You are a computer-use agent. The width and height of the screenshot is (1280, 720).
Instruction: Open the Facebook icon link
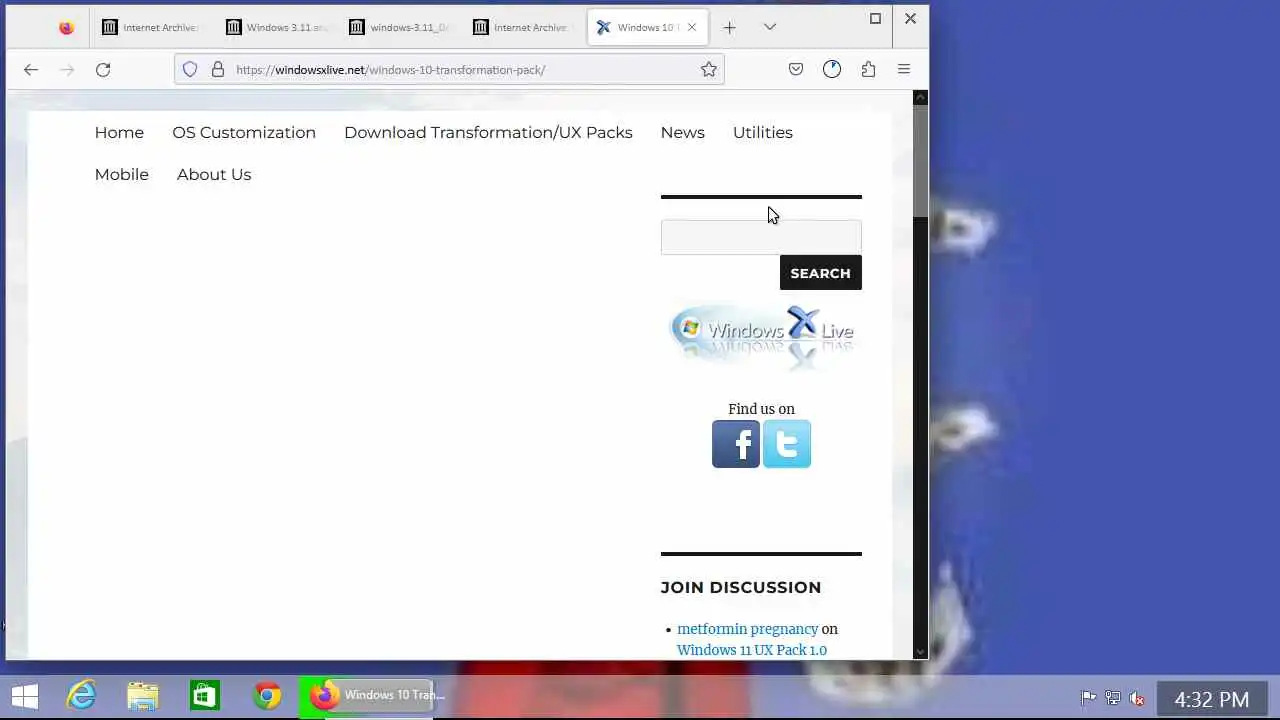736,444
